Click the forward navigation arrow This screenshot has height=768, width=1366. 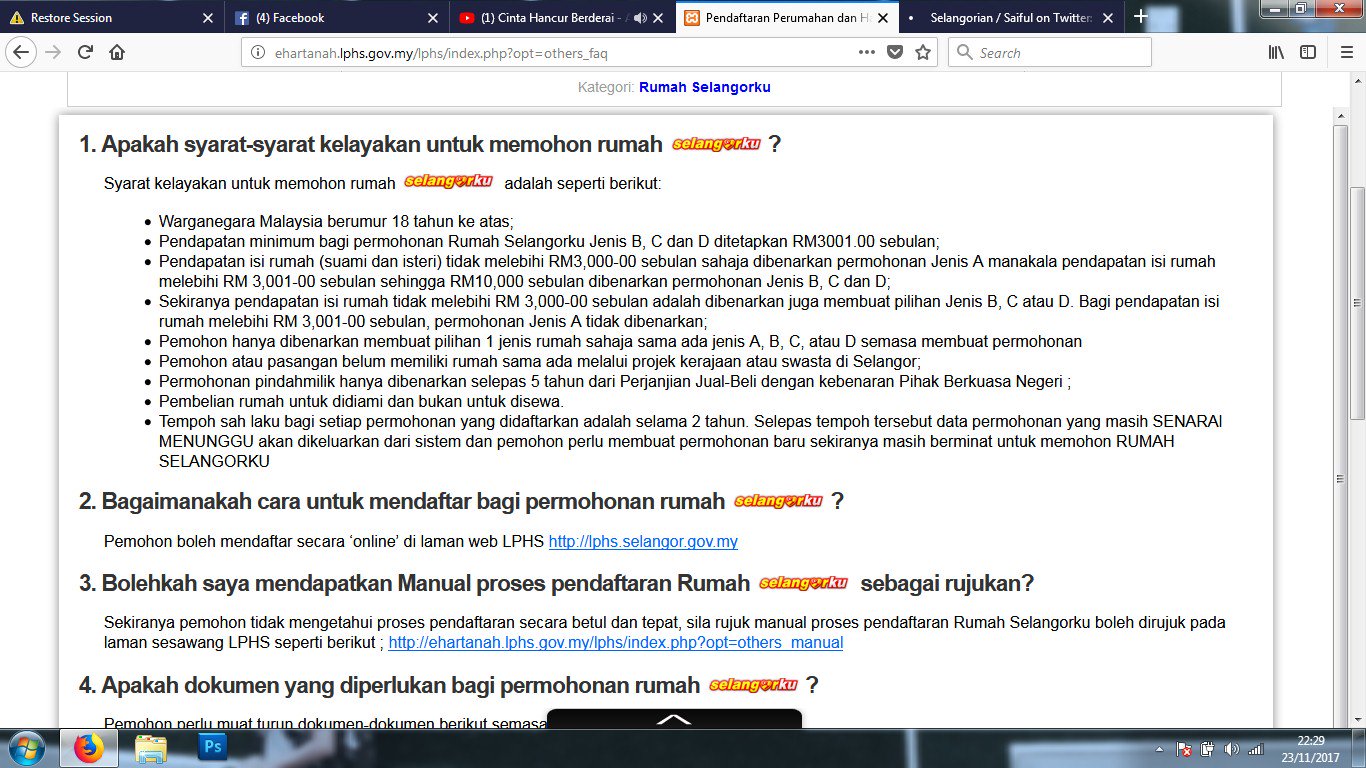[x=53, y=52]
